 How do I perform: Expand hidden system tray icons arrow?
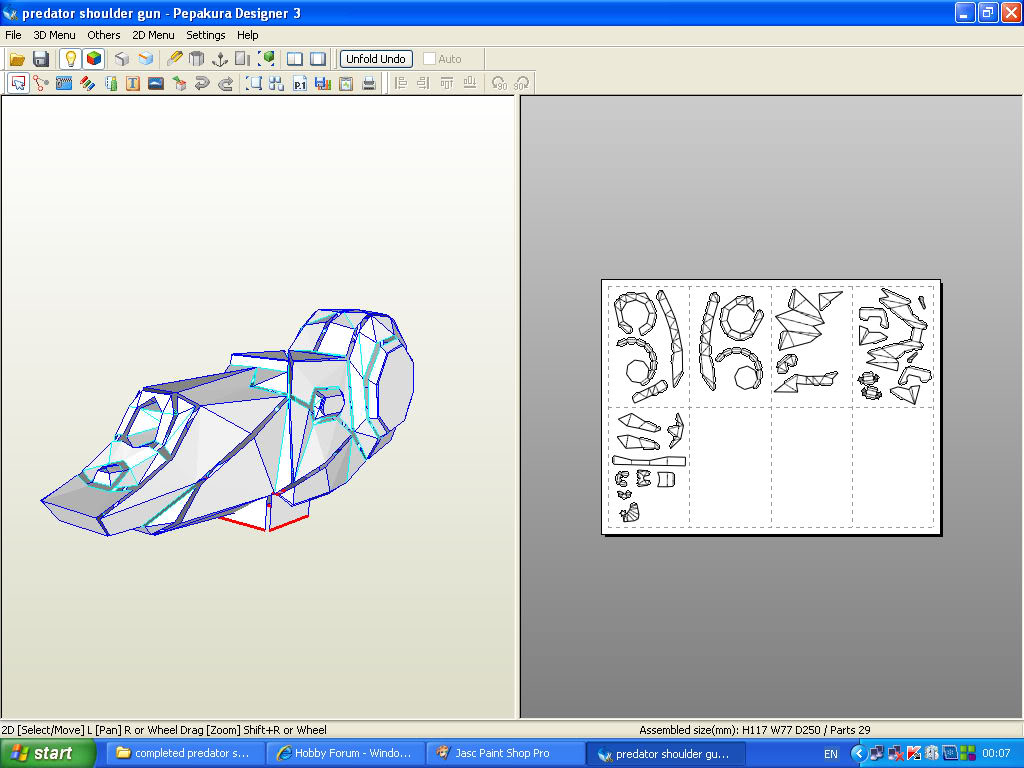[x=858, y=754]
